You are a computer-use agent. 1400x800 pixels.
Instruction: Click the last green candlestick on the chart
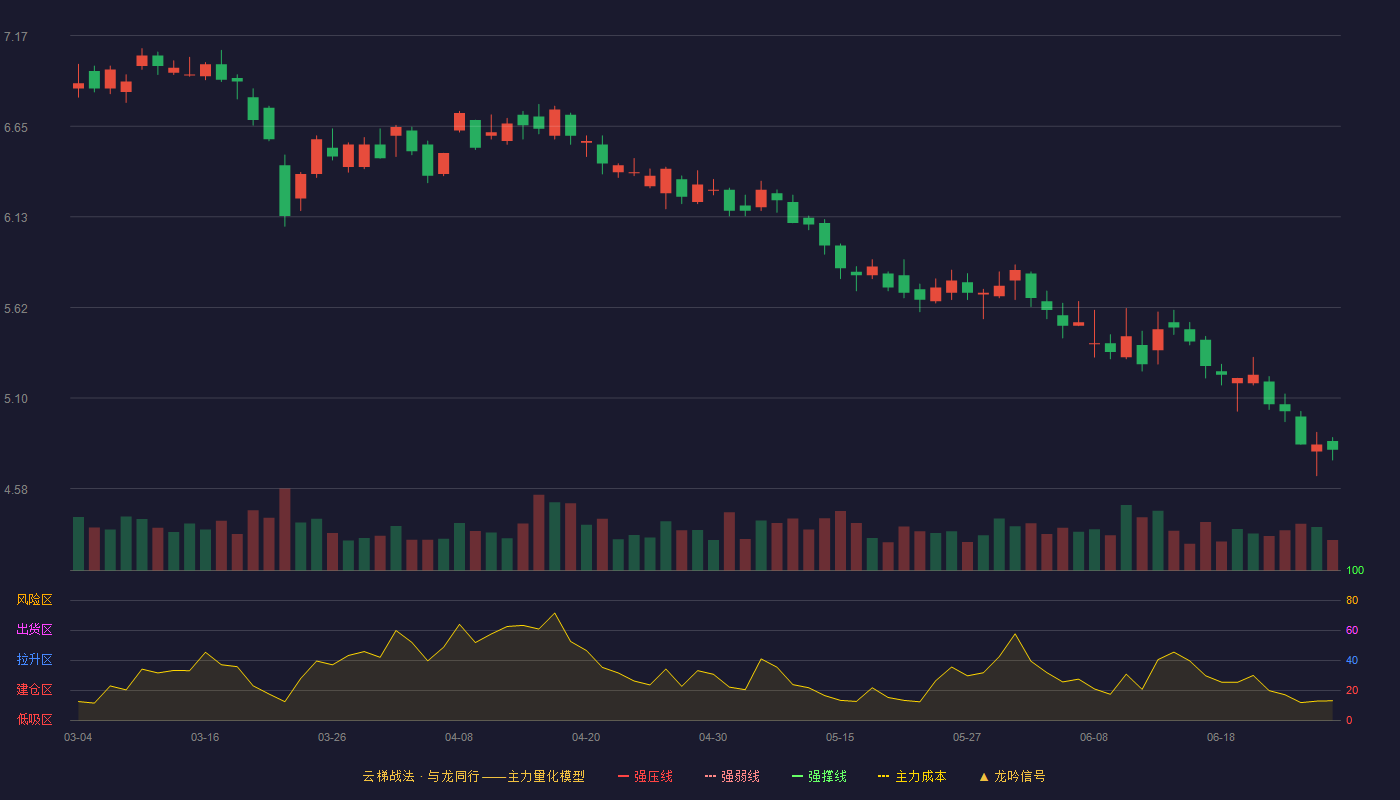[1332, 446]
